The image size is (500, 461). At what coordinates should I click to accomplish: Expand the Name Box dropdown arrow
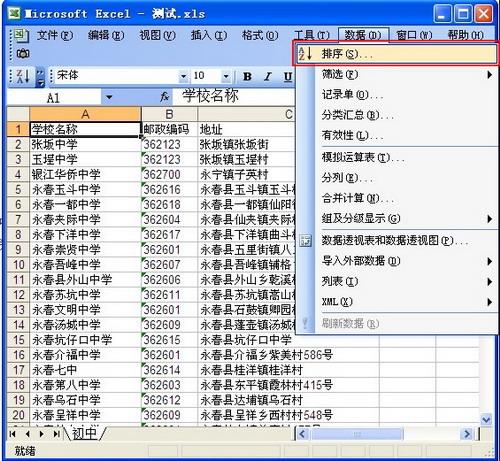[109, 98]
